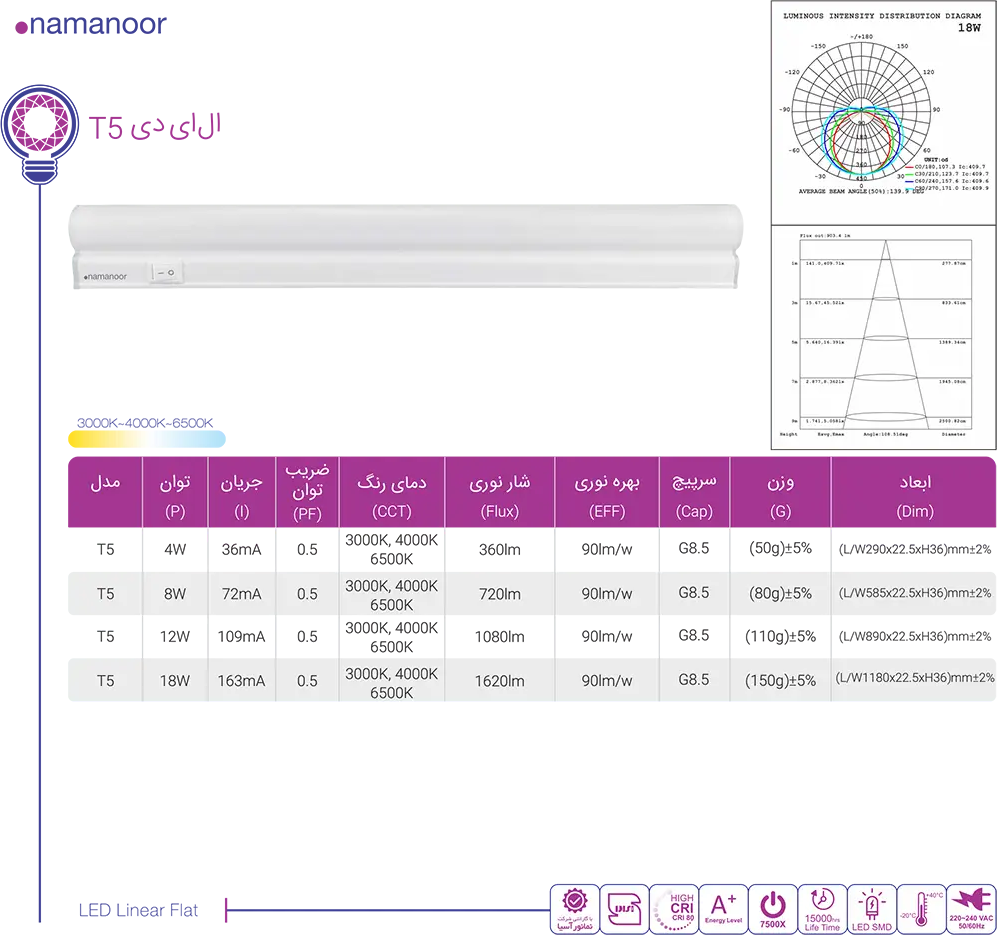The height and width of the screenshot is (935, 997).
Task: Click the 18W power cell in the table
Action: 175,681
